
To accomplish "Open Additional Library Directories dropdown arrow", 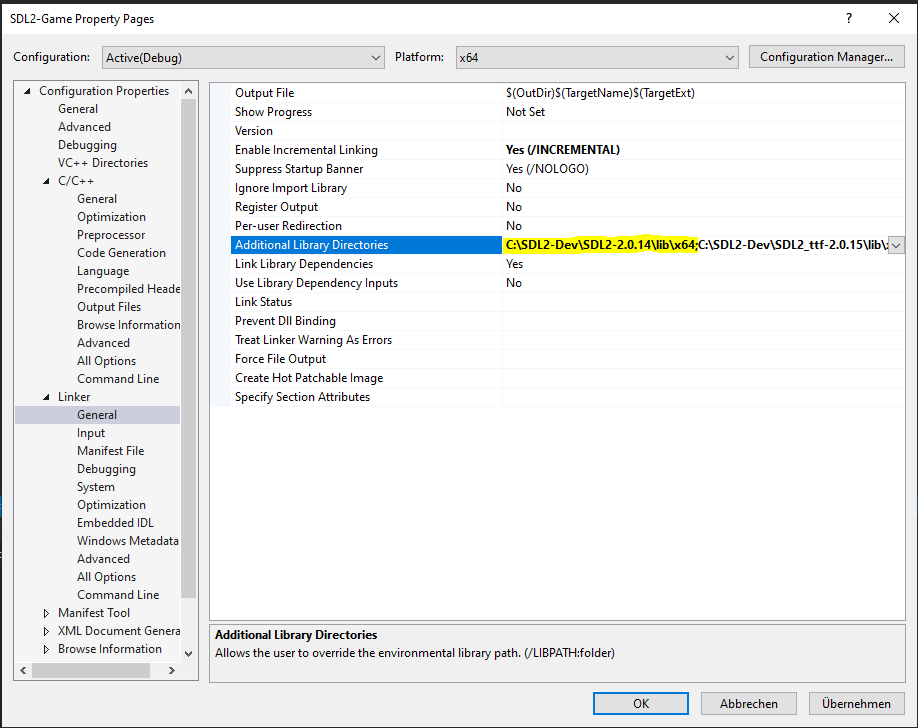I will pyautogui.click(x=896, y=245).
